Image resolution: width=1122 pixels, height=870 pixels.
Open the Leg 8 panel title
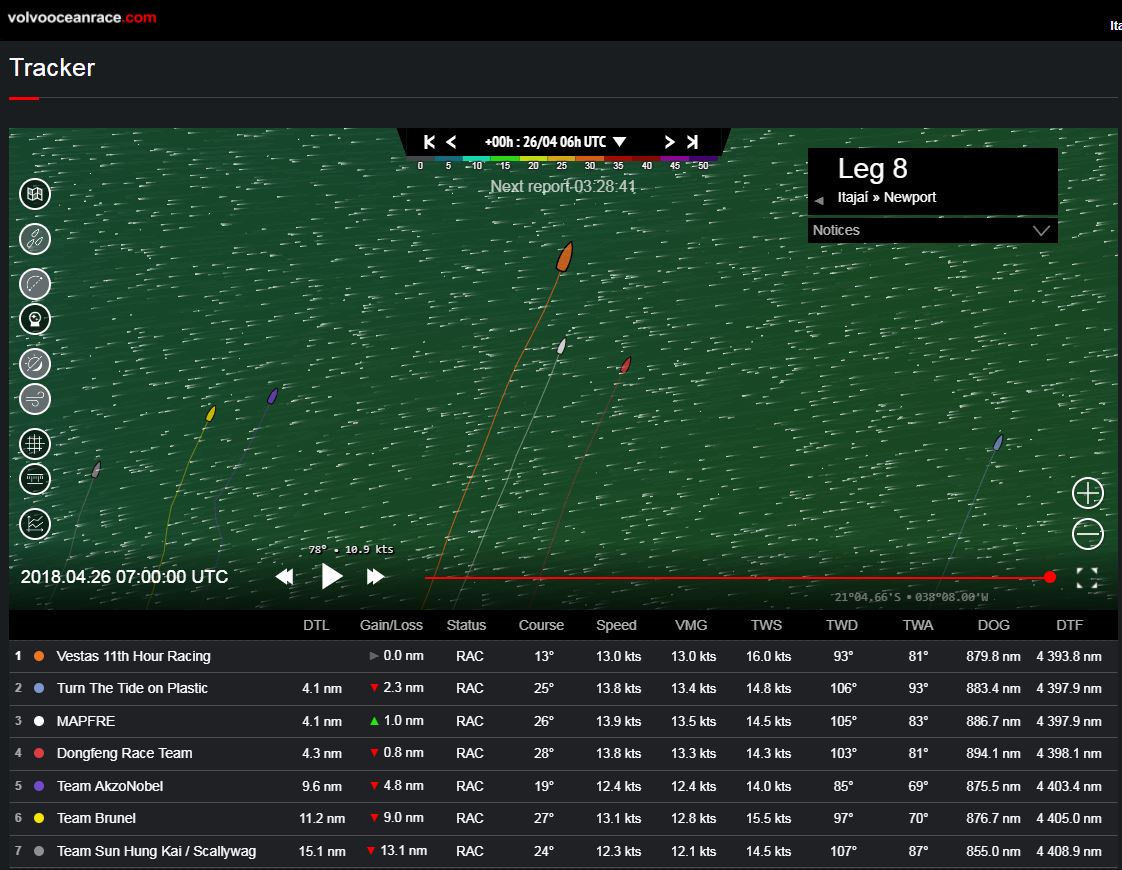click(872, 169)
